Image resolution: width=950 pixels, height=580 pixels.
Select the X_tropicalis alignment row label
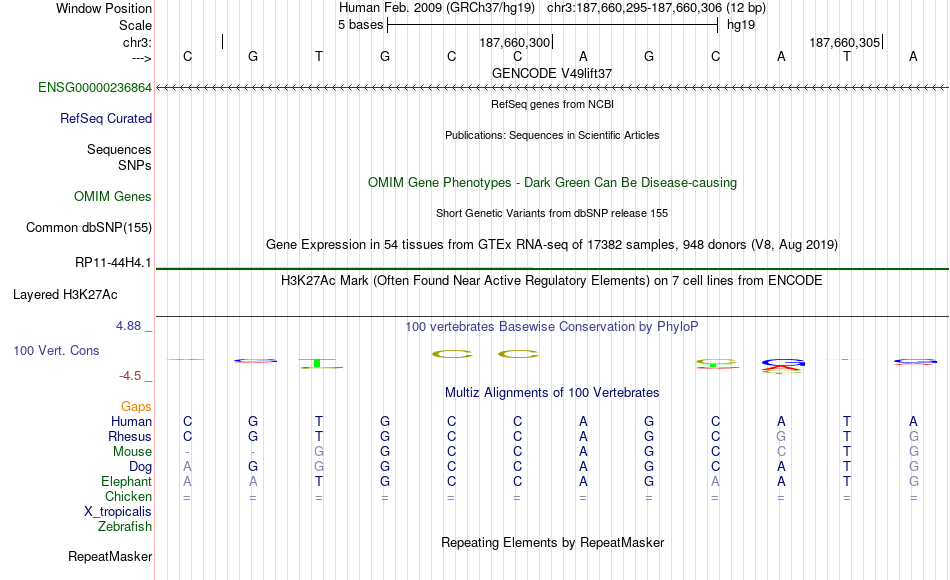click(118, 512)
